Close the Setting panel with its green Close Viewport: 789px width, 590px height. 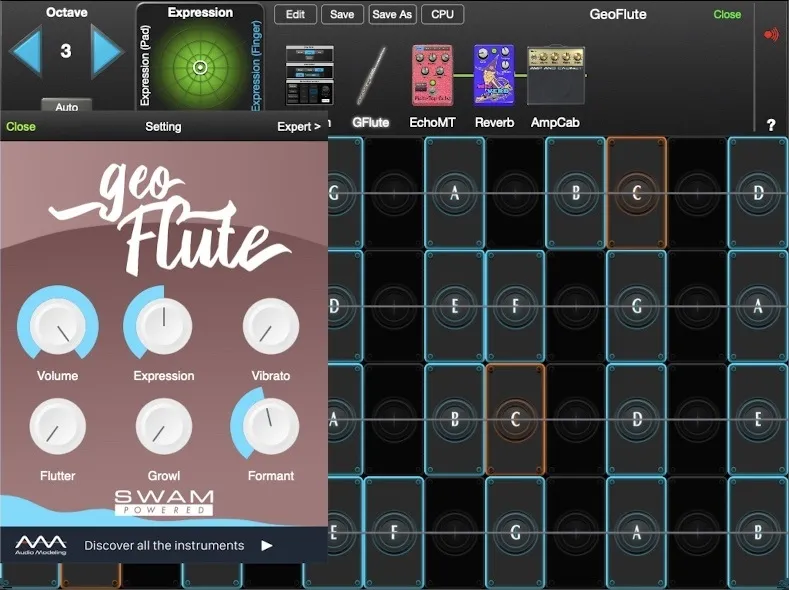coord(21,127)
